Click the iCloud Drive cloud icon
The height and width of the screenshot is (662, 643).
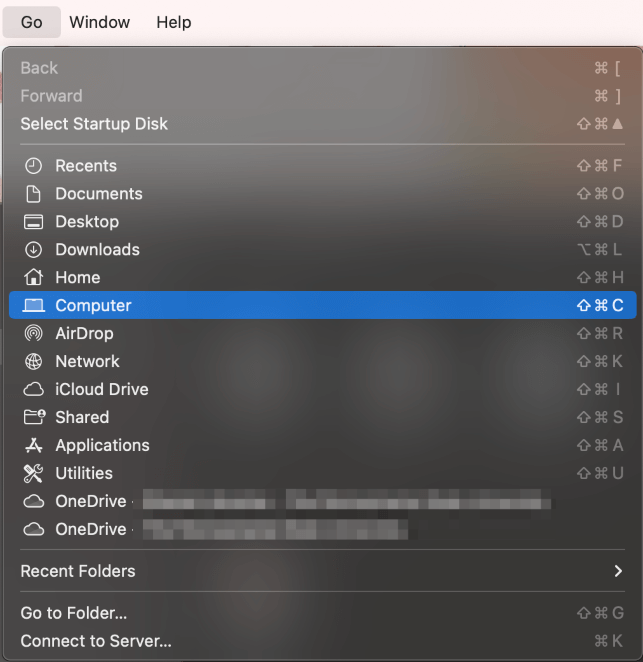tap(33, 389)
